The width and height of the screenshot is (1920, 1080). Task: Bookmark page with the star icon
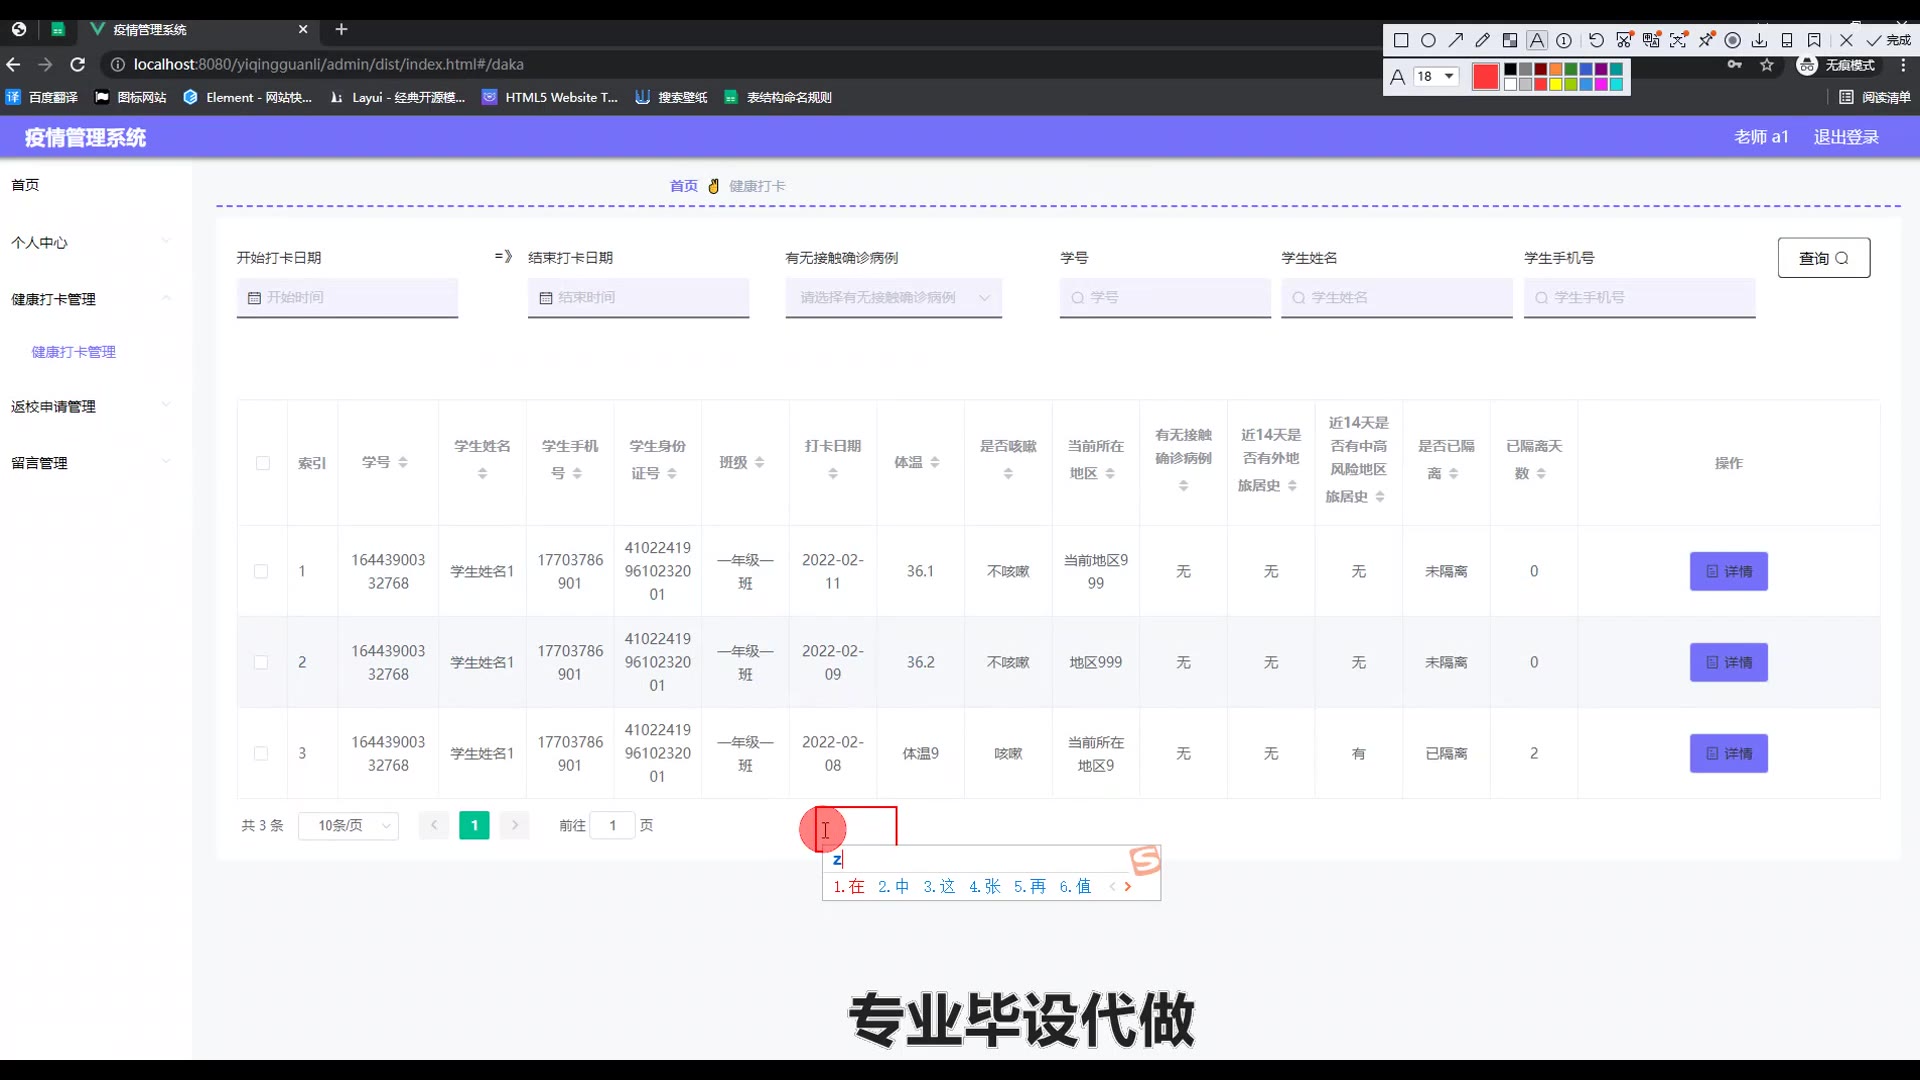pyautogui.click(x=1767, y=65)
